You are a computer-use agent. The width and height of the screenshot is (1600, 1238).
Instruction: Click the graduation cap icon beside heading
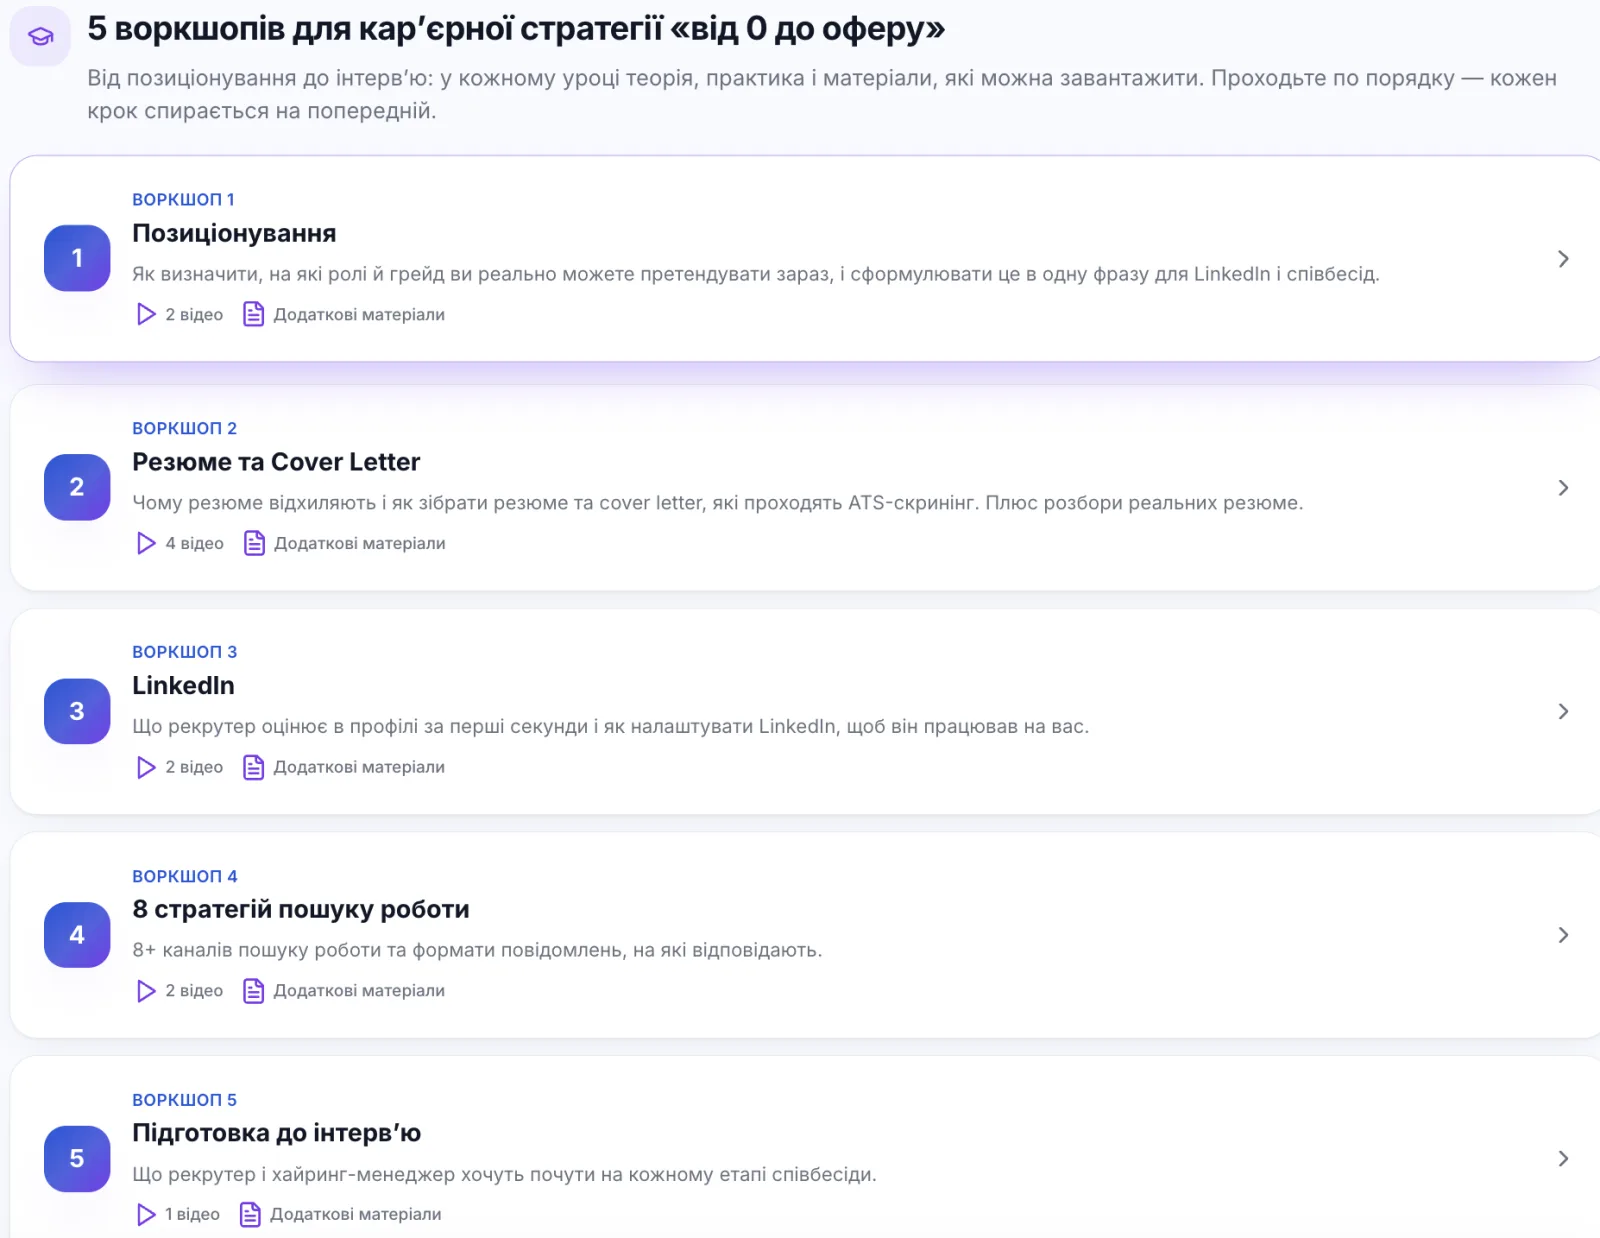pyautogui.click(x=40, y=37)
